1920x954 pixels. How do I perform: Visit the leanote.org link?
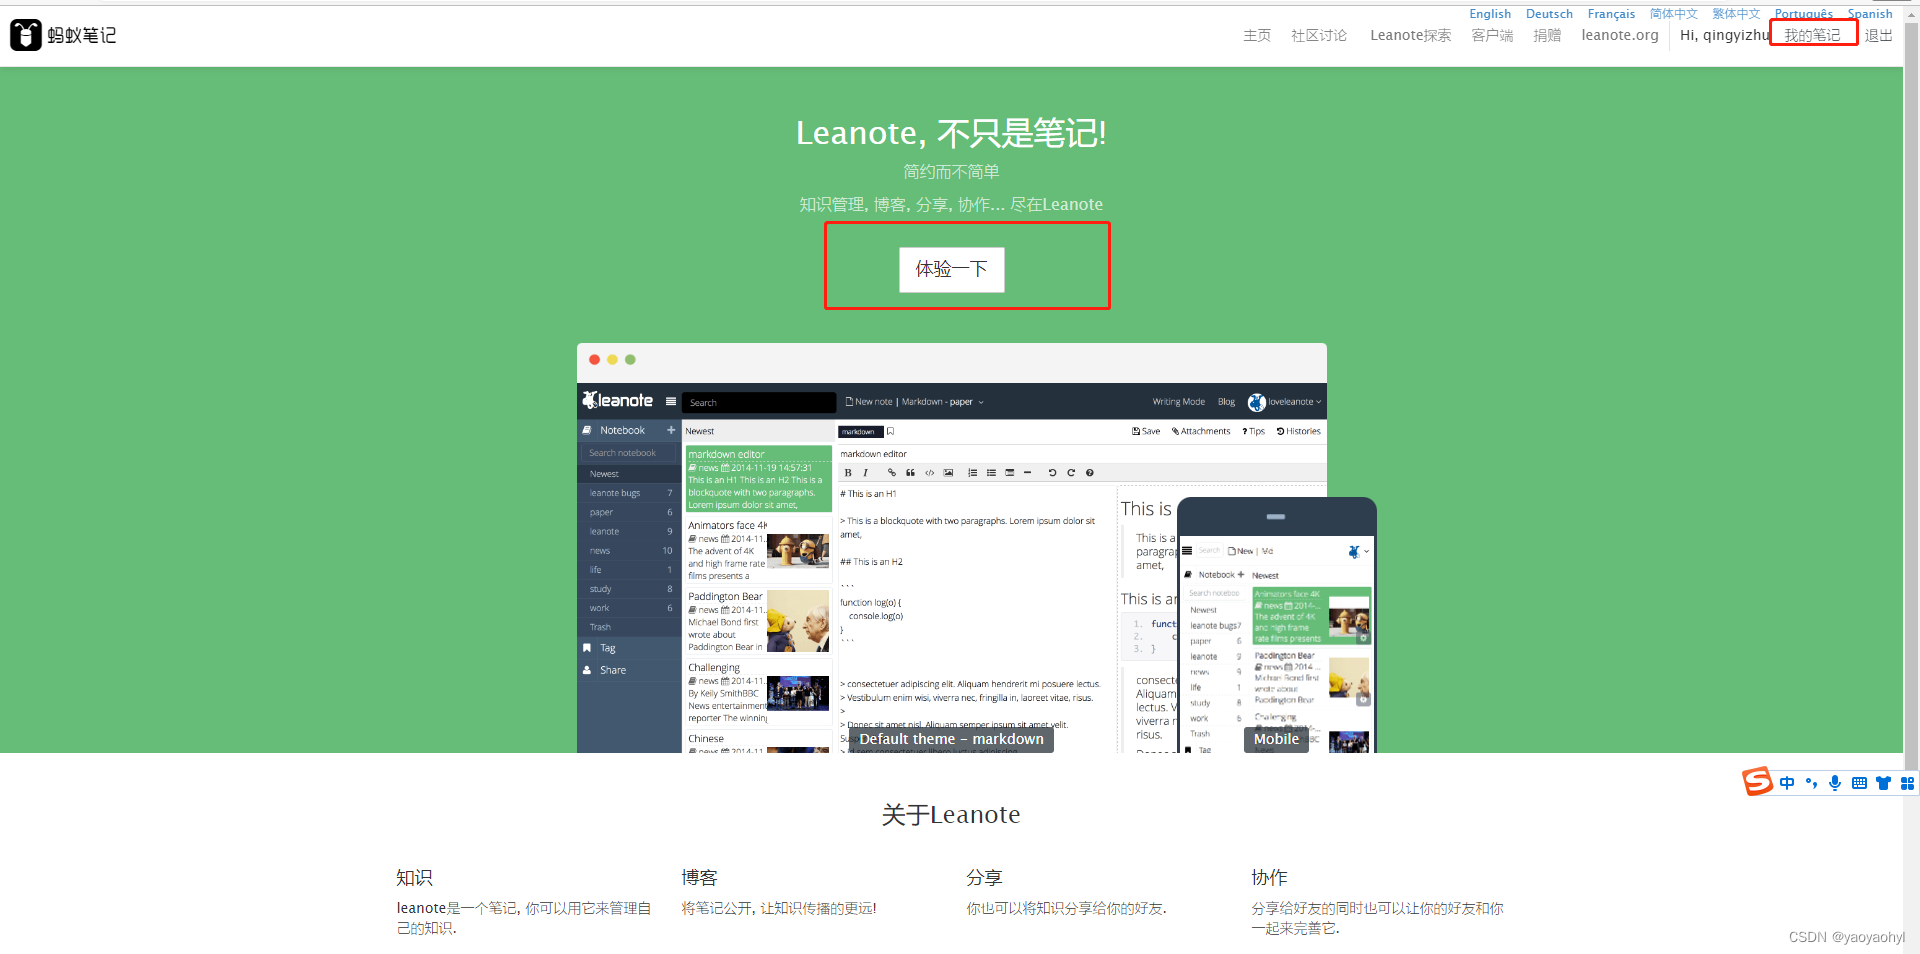click(1620, 35)
